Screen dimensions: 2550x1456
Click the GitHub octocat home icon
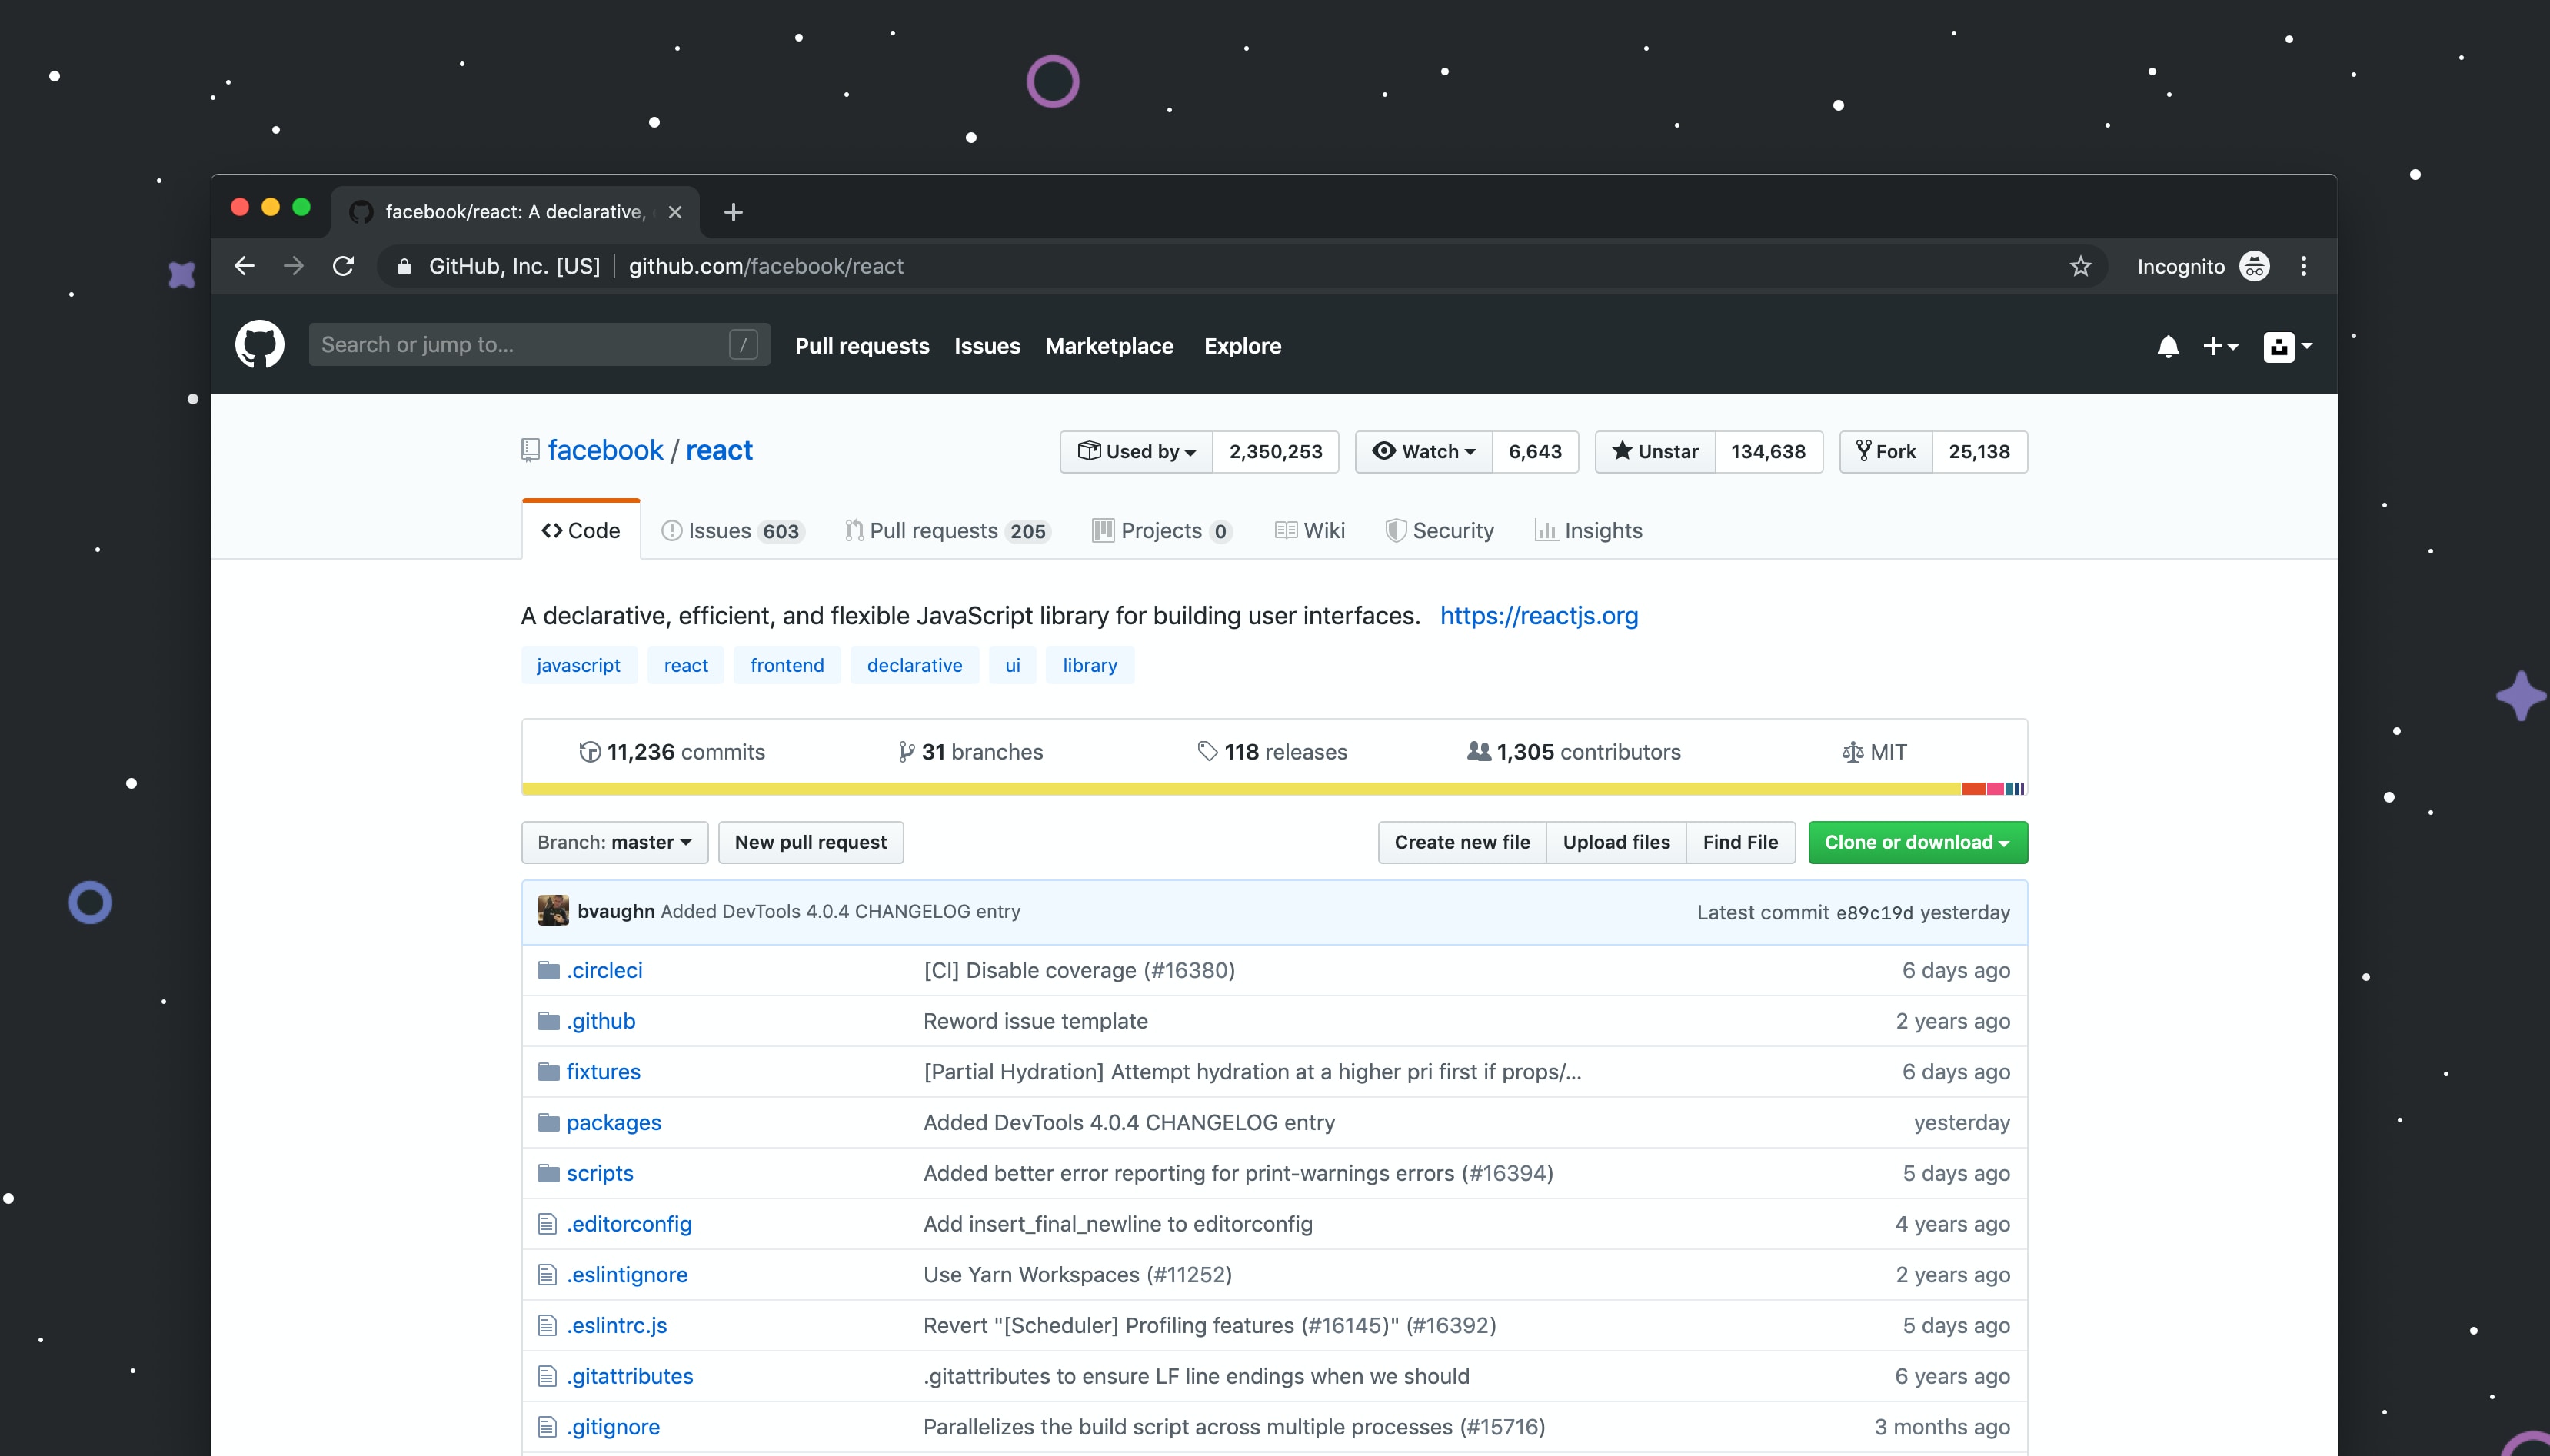pyautogui.click(x=259, y=344)
